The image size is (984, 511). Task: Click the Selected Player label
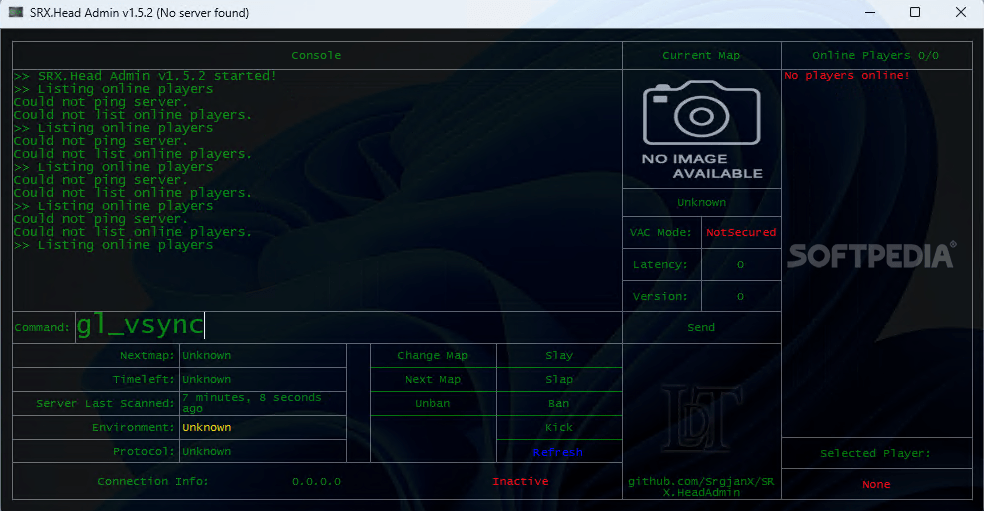point(875,453)
